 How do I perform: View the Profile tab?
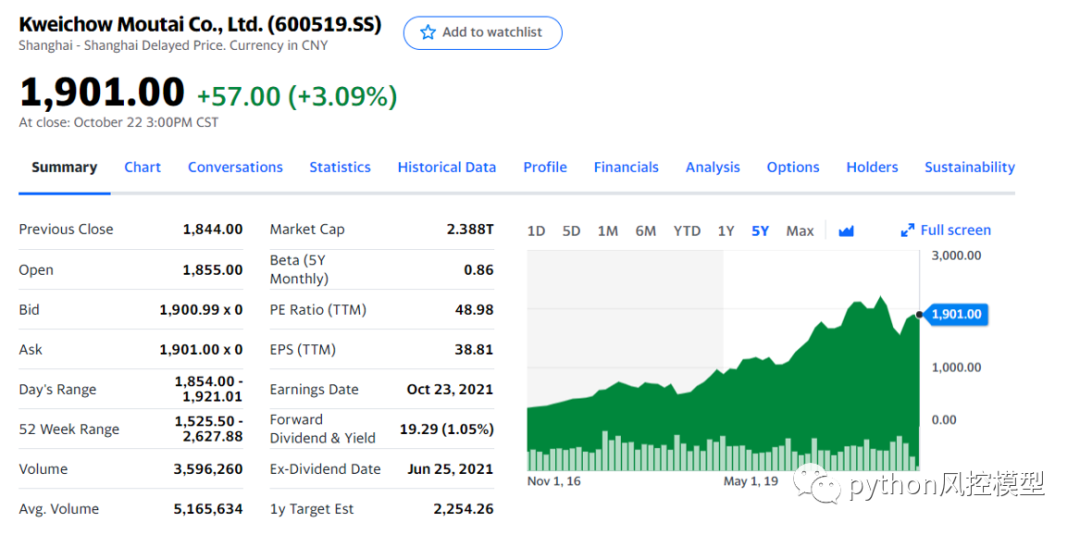point(545,167)
